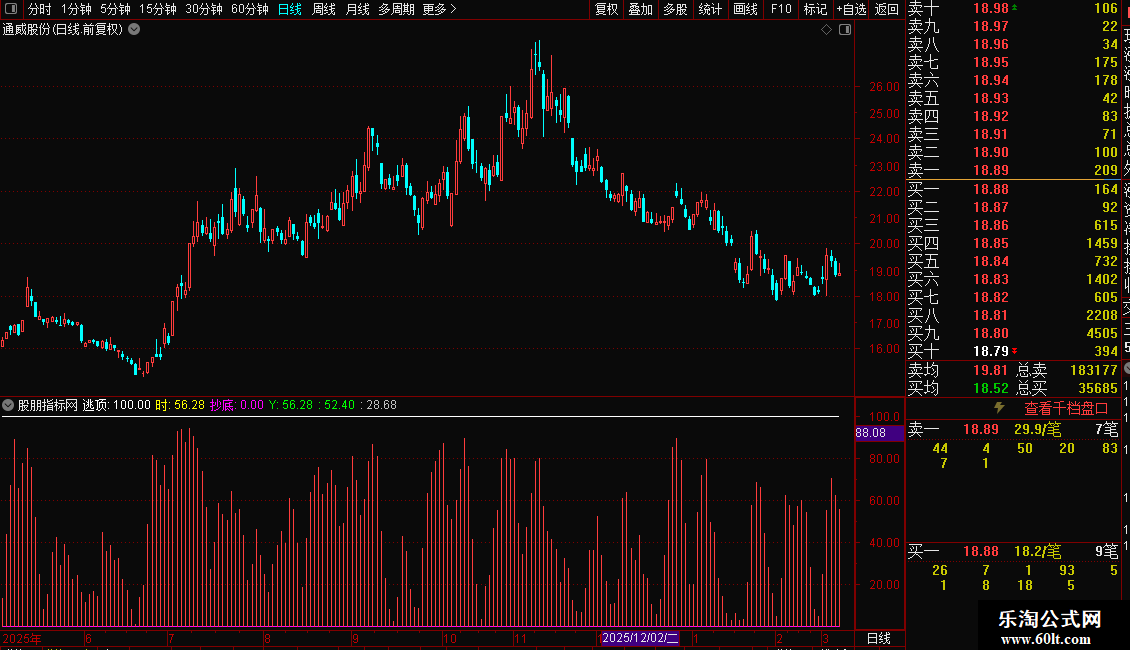Open 查看千档盘口 link
The image size is (1130, 650).
(x=1066, y=408)
